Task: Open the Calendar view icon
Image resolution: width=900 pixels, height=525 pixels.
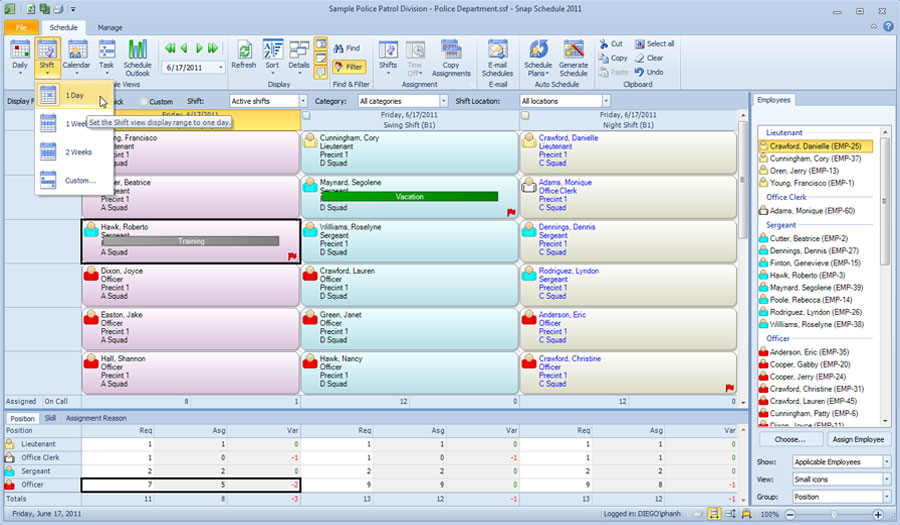Action: [76, 56]
